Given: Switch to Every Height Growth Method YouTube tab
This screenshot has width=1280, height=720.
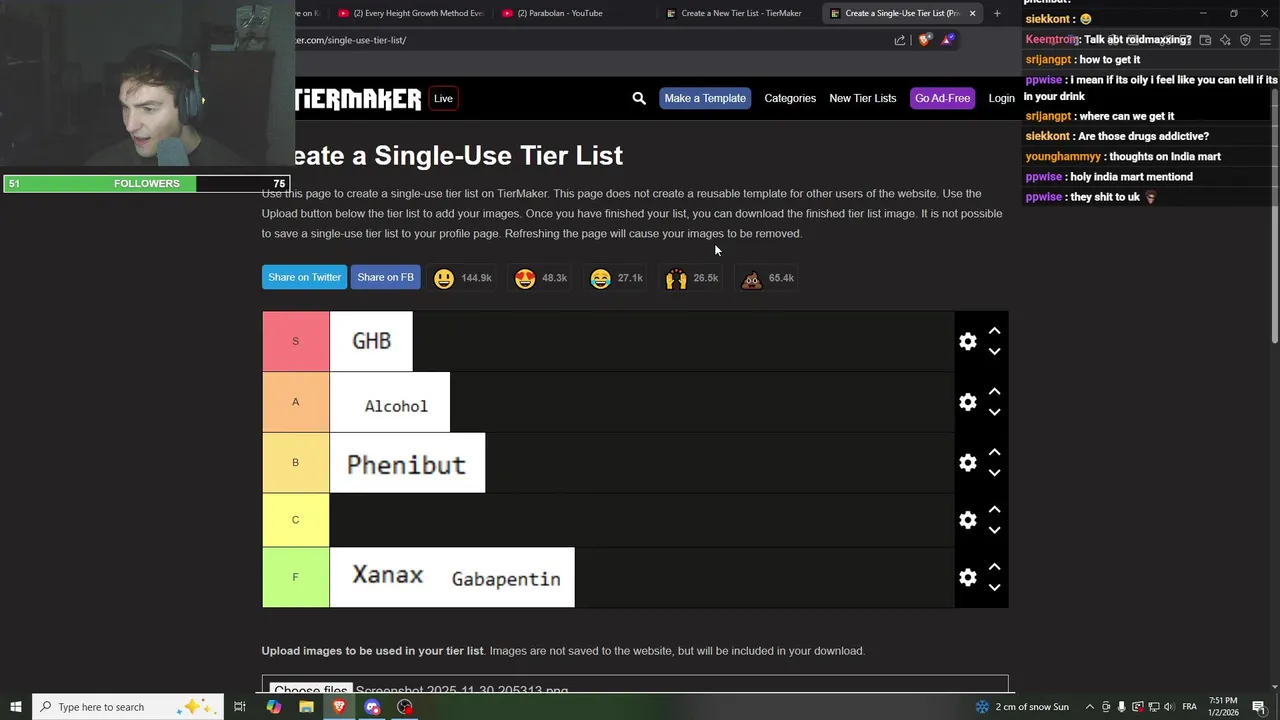Looking at the screenshot, I should 410,13.
